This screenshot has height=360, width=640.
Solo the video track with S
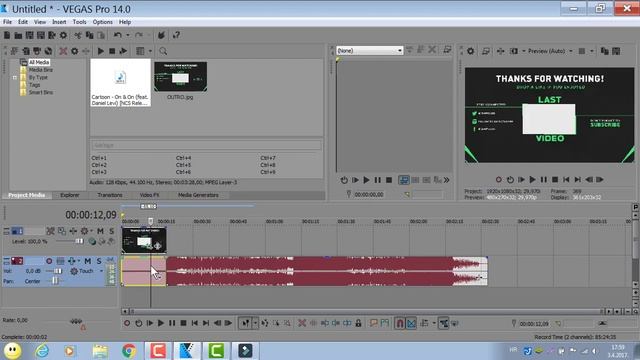111,231
